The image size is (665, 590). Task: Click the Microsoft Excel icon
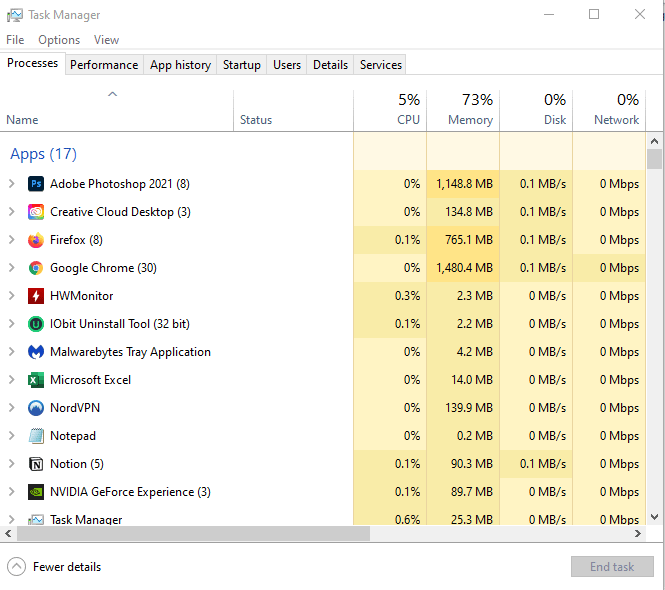(36, 380)
